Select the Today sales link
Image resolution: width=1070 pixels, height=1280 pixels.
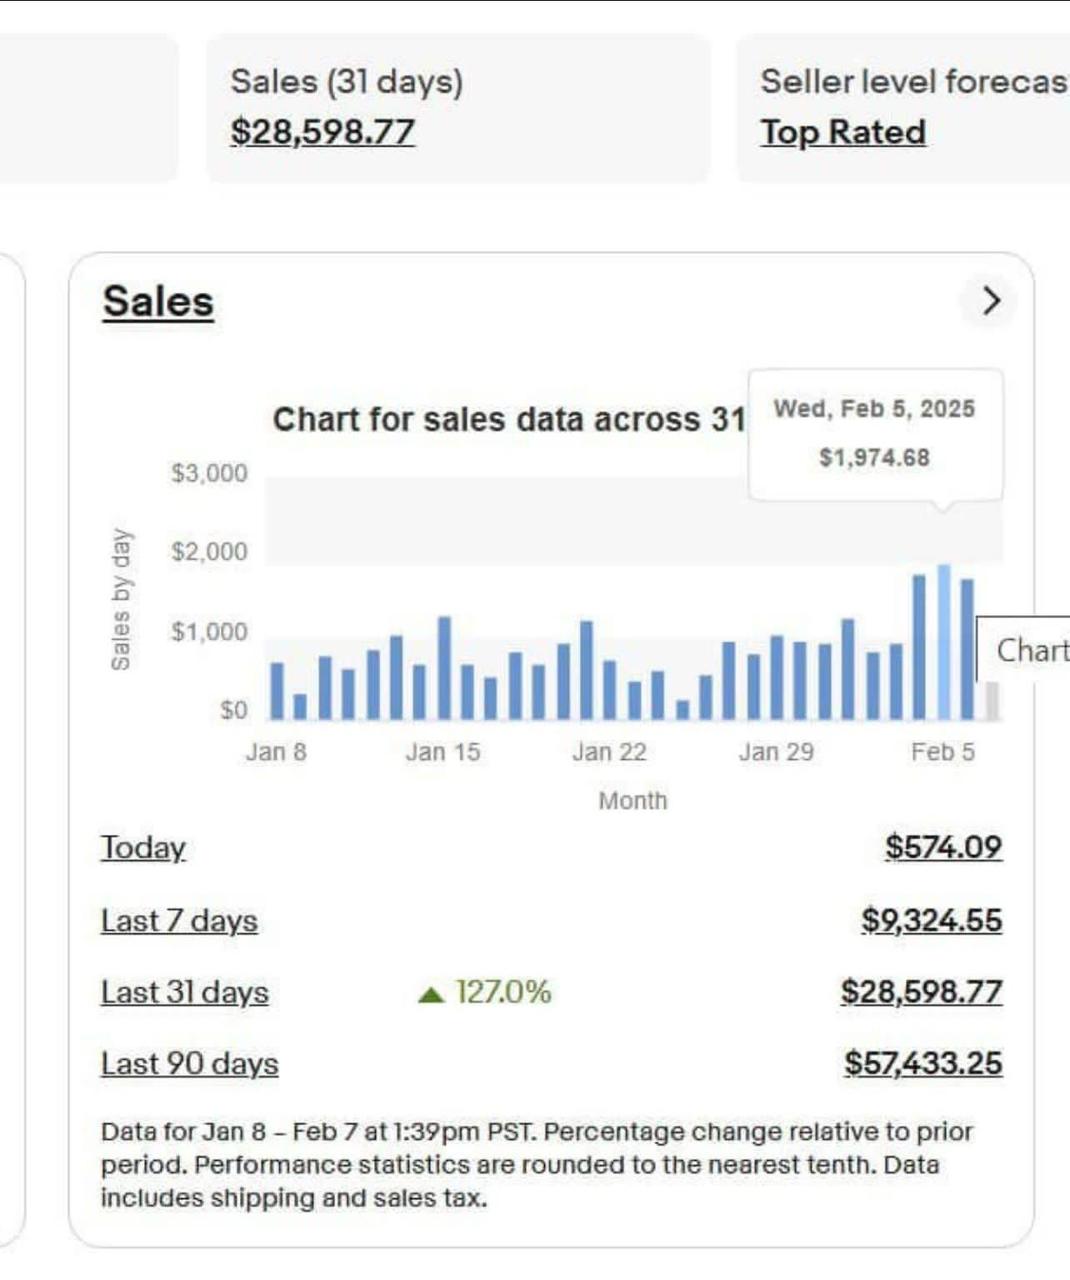coord(142,848)
